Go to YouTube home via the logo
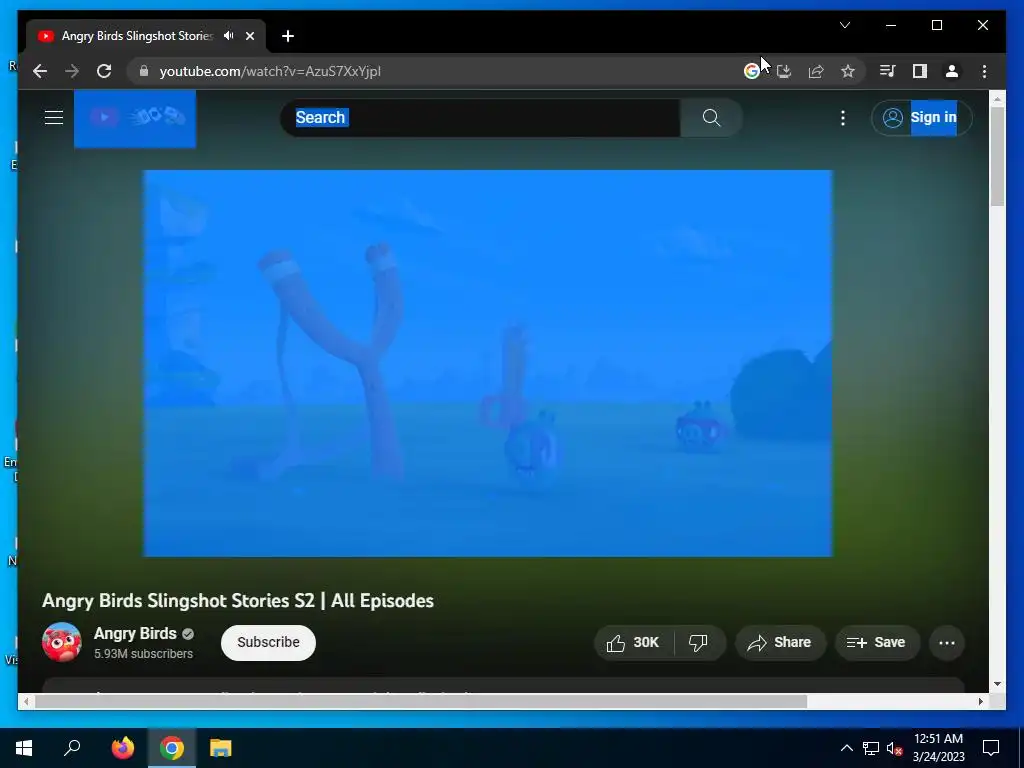The height and width of the screenshot is (768, 1024). (135, 118)
